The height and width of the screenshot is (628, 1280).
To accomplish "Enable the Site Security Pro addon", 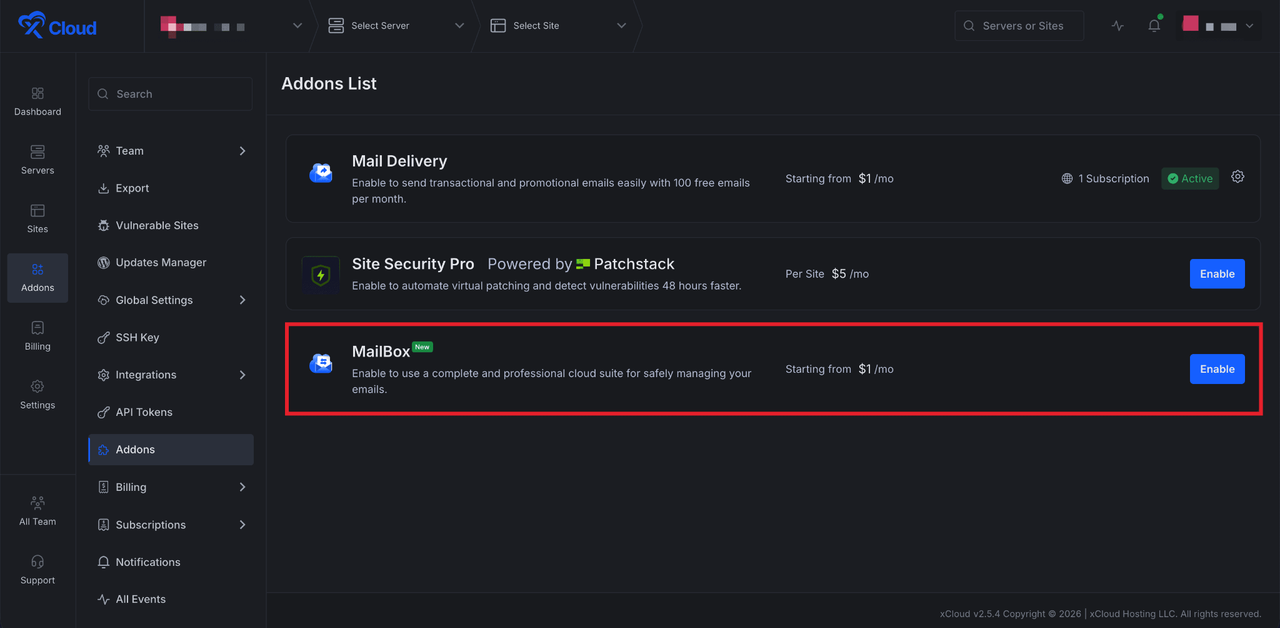I will click(x=1217, y=274).
